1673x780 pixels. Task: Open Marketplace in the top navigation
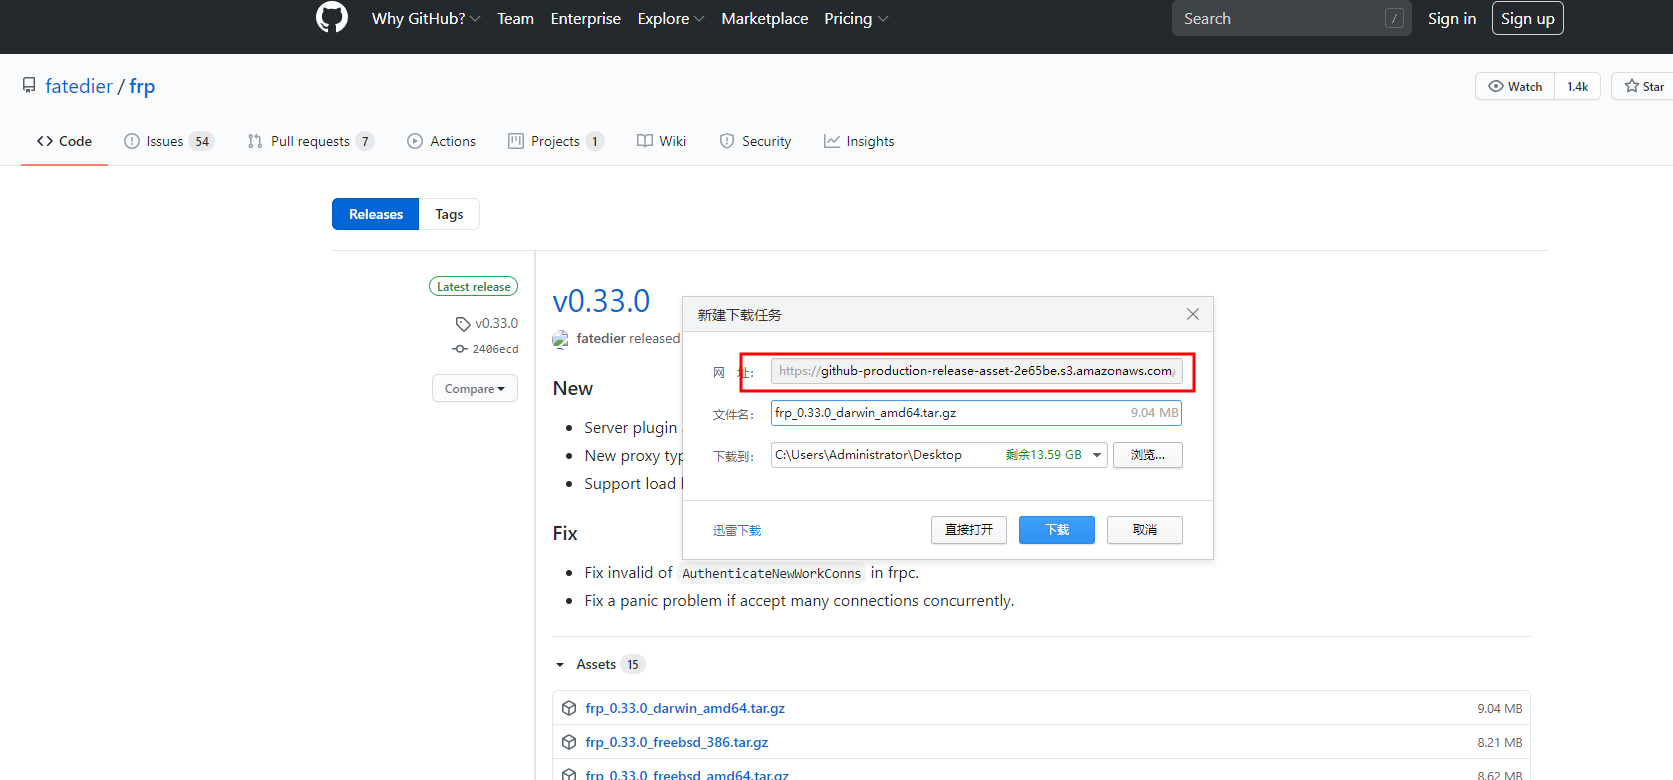[x=764, y=19]
